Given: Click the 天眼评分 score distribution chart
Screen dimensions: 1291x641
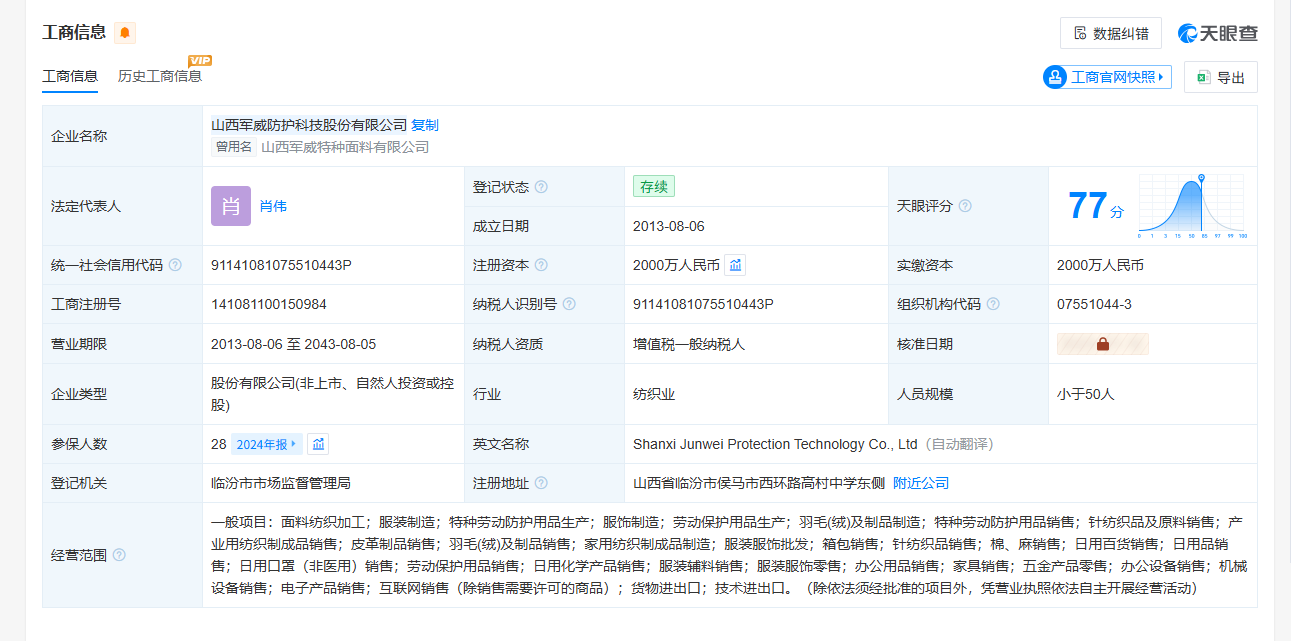Looking at the screenshot, I should [x=1191, y=206].
